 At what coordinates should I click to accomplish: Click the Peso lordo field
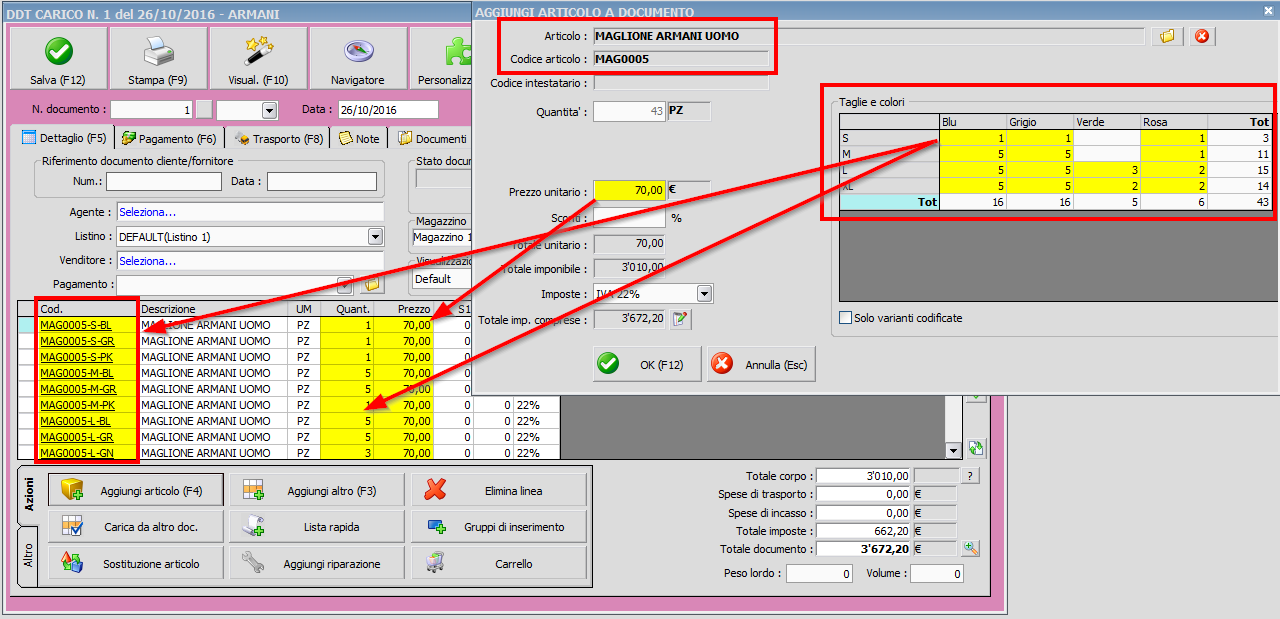click(x=819, y=574)
